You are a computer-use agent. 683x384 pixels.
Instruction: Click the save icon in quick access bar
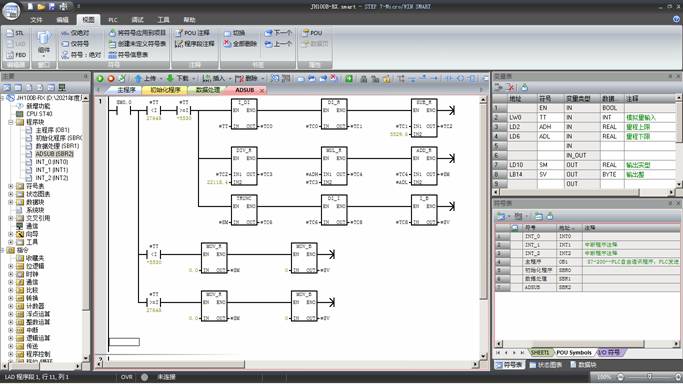coord(52,7)
